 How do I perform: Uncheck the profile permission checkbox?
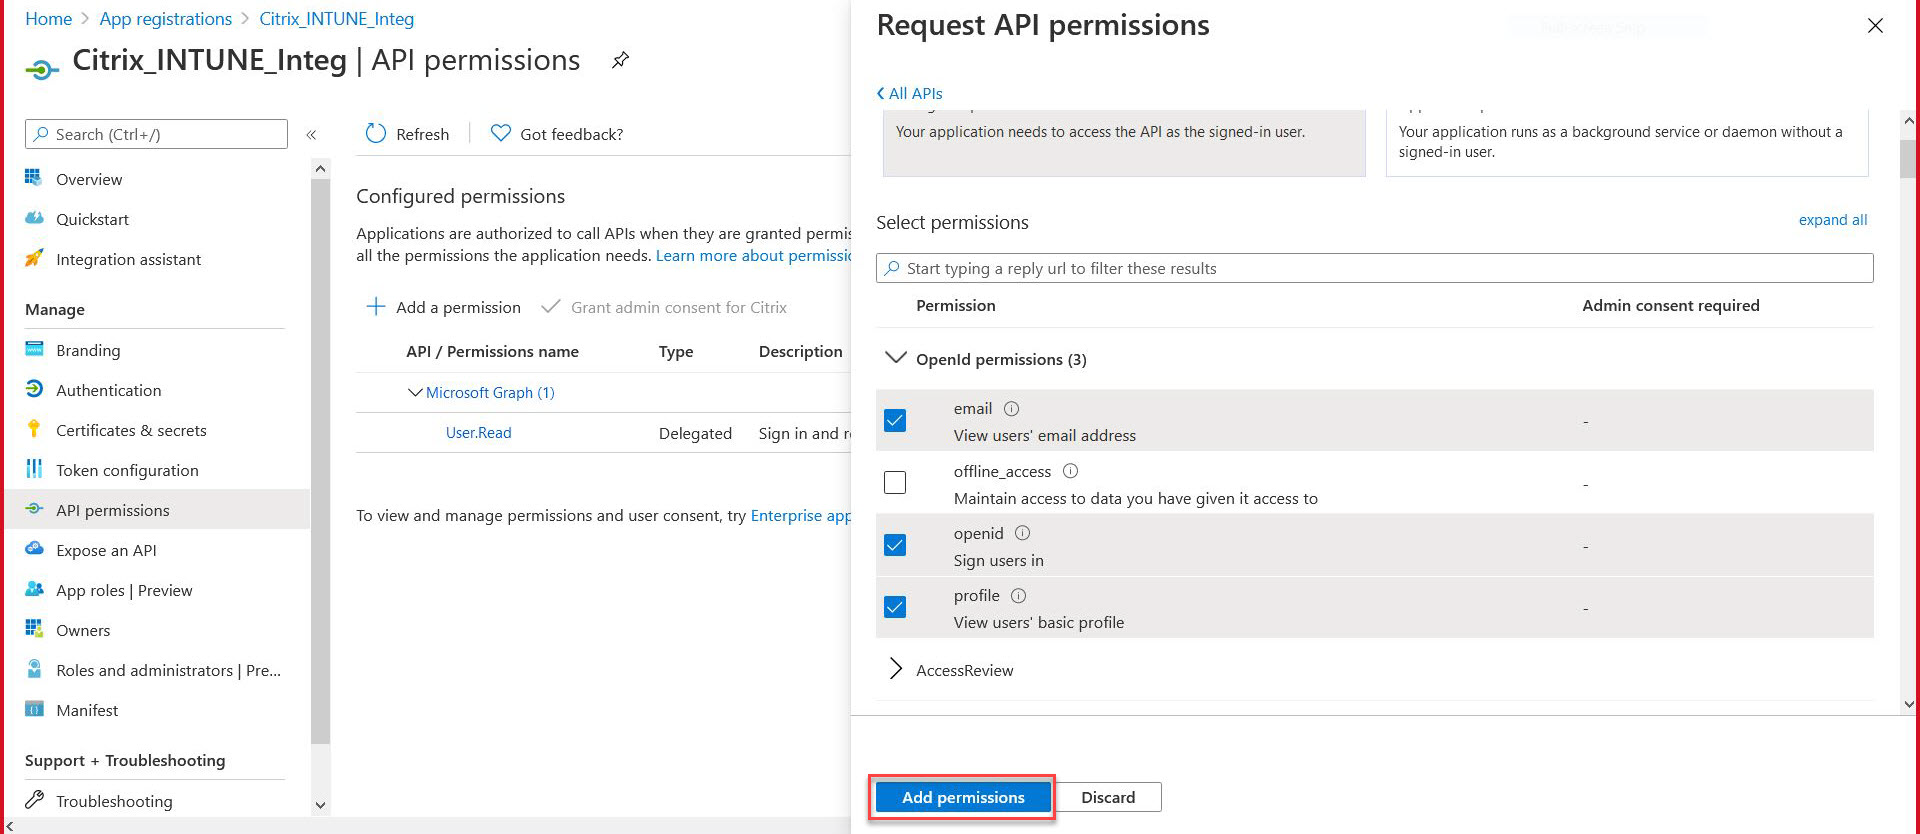pos(895,607)
